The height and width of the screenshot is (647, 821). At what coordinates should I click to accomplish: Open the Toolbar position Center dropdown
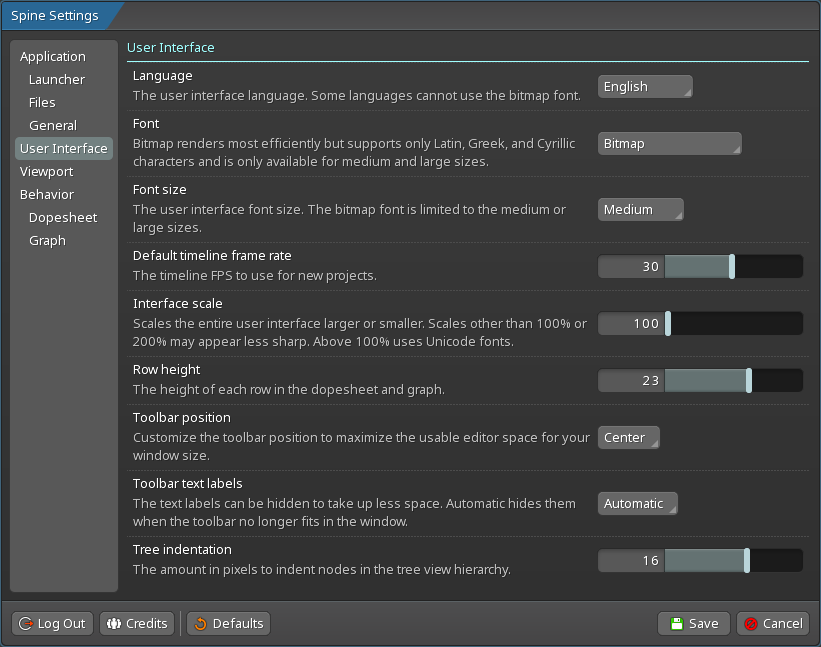tap(628, 438)
